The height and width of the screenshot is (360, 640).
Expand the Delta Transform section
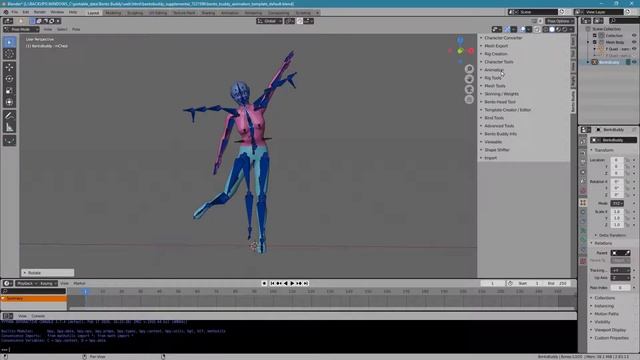click(611, 236)
